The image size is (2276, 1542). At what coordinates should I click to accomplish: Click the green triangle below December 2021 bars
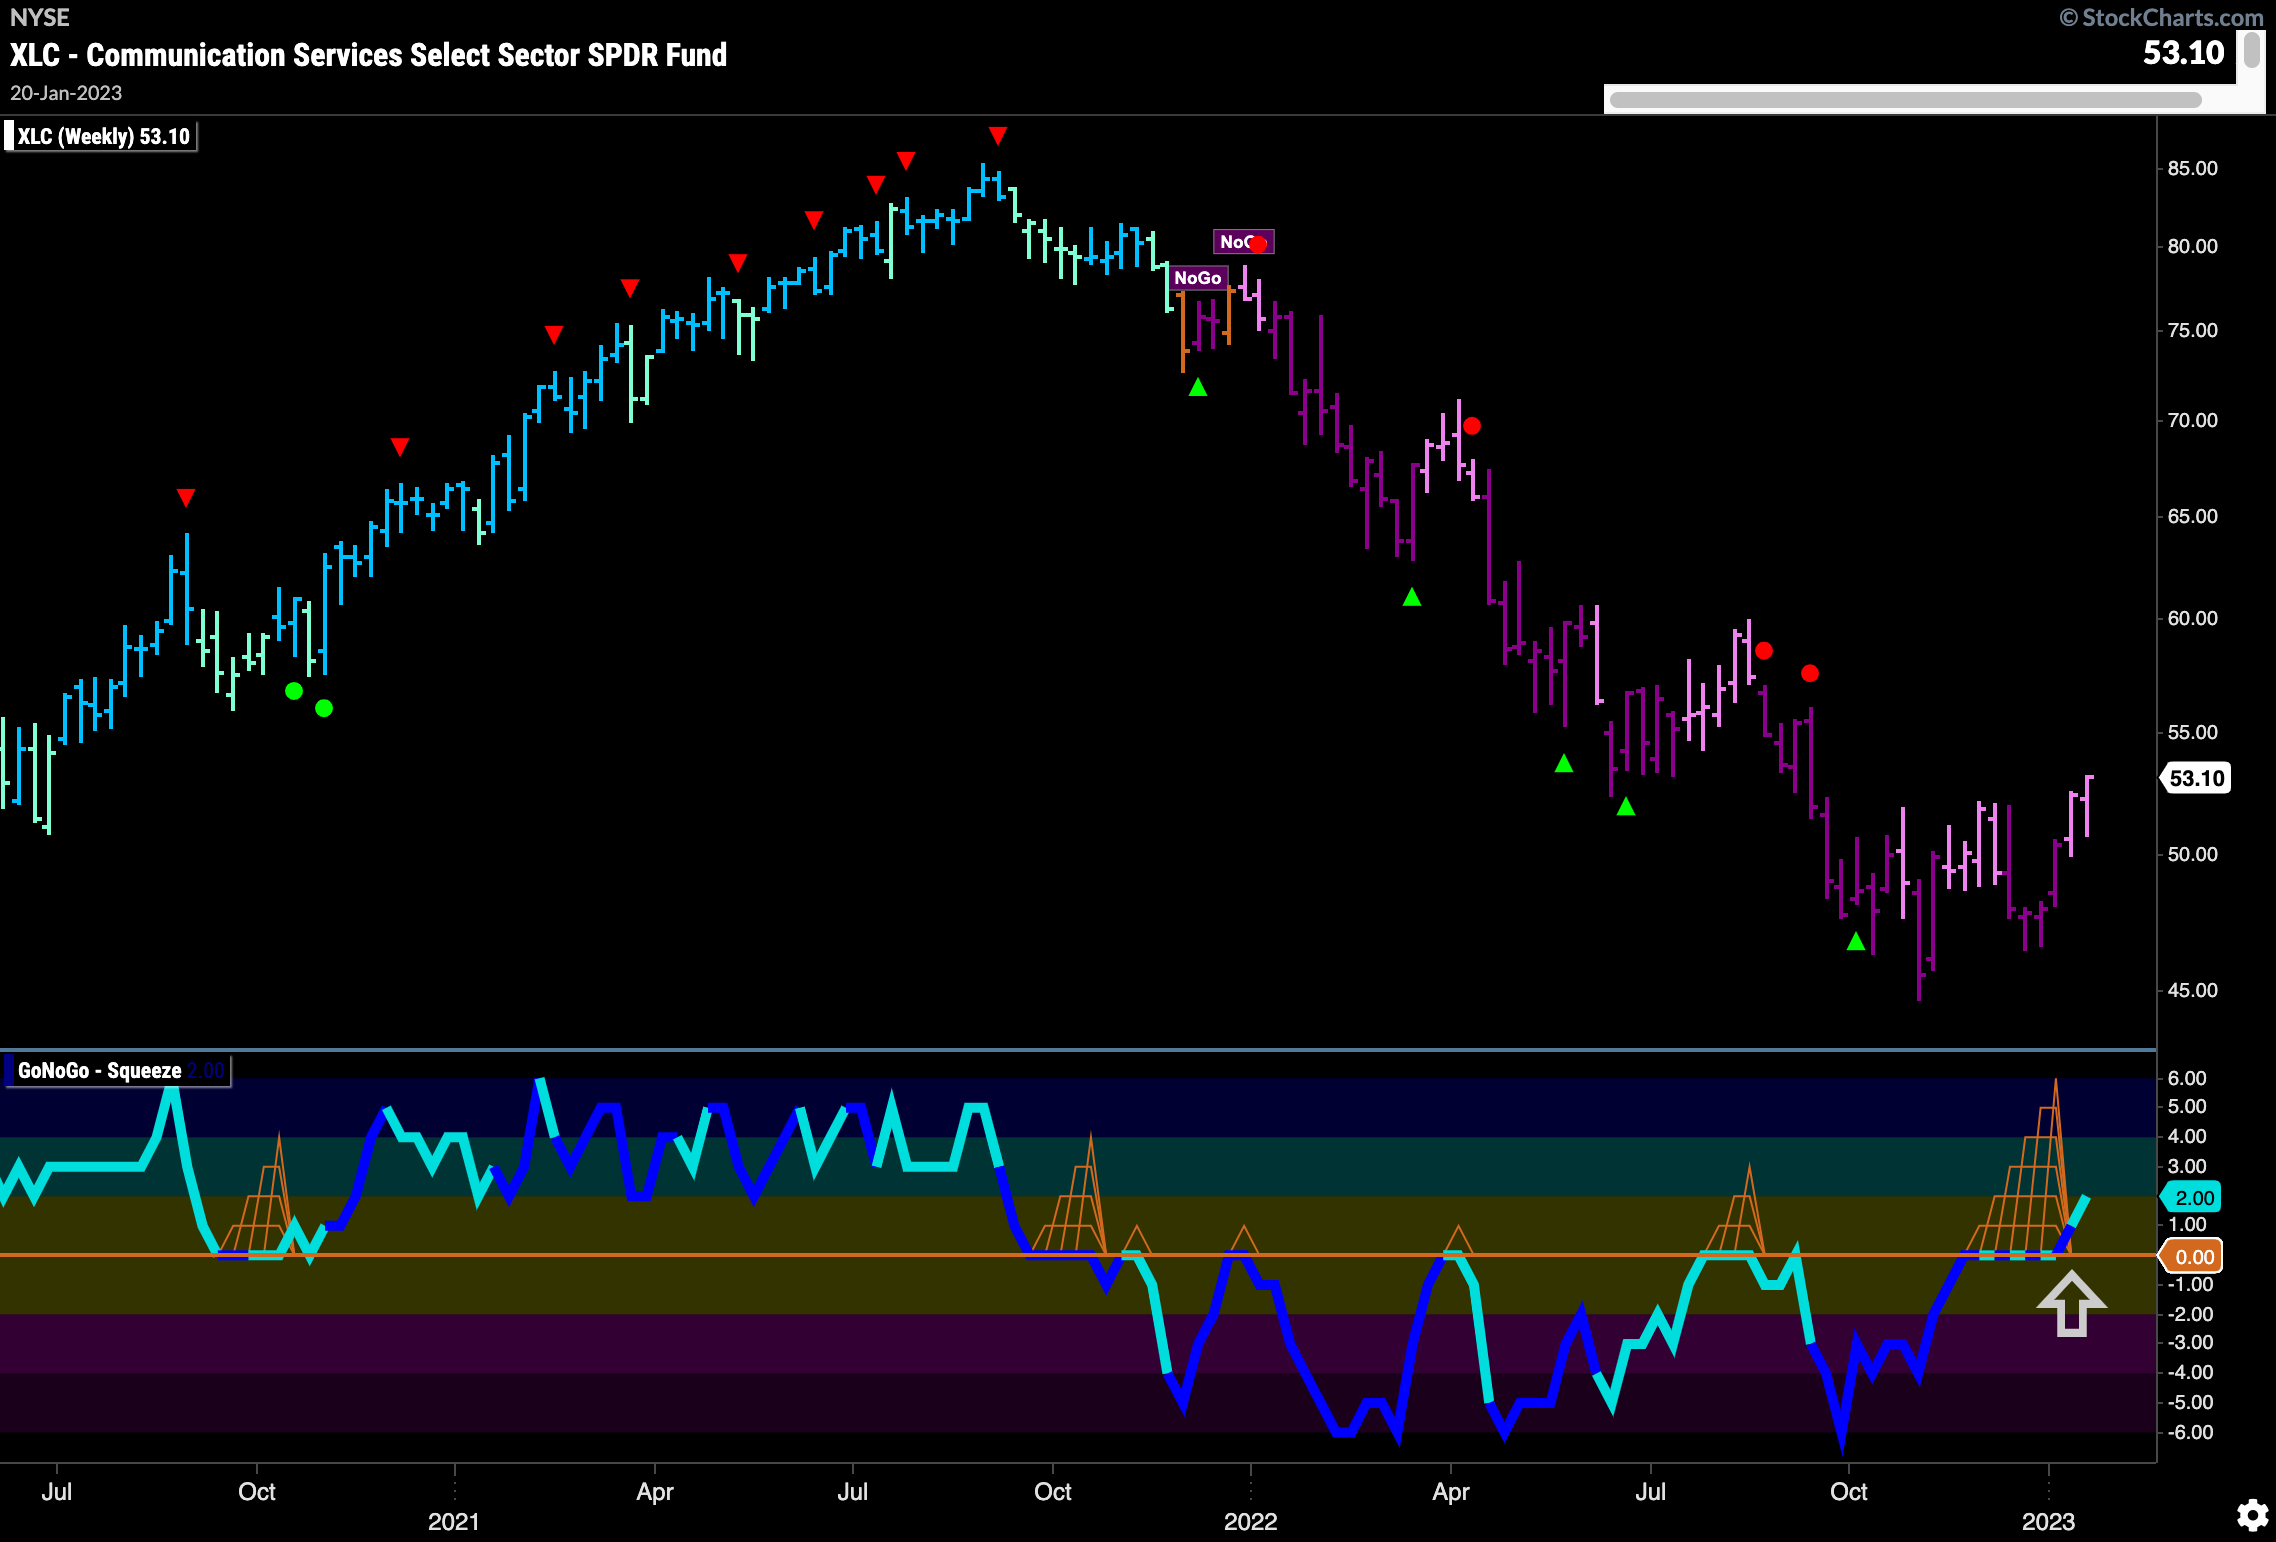1198,387
